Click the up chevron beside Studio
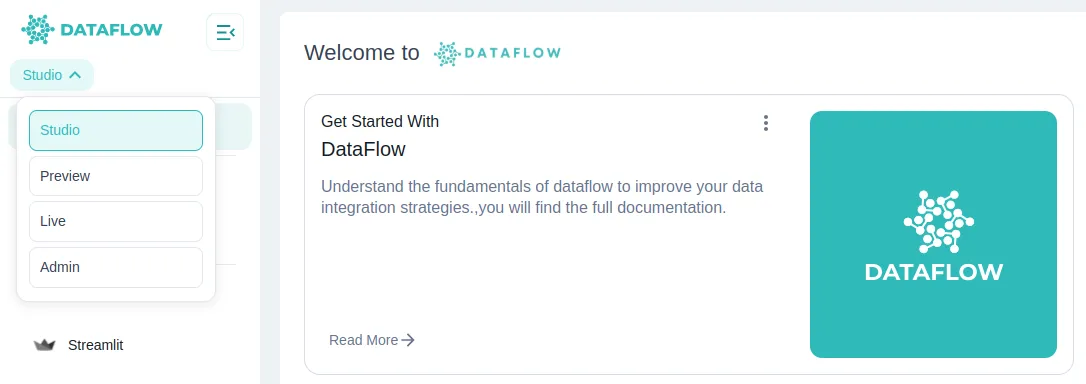The height and width of the screenshot is (384, 1086). [75, 75]
